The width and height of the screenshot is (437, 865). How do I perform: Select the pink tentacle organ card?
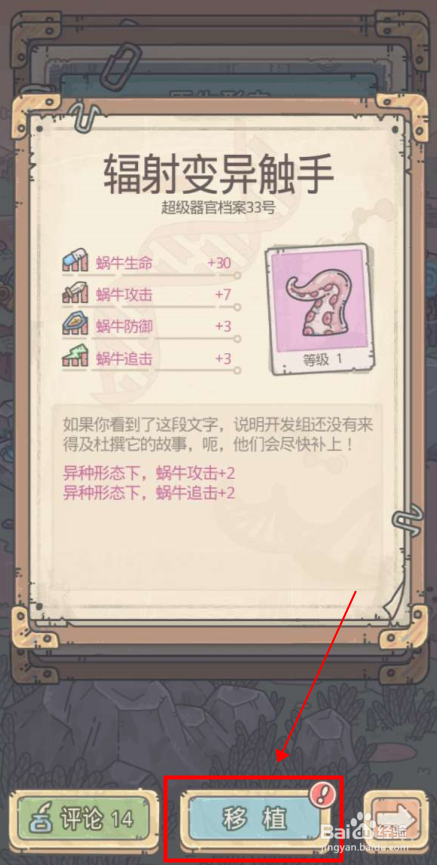[318, 308]
